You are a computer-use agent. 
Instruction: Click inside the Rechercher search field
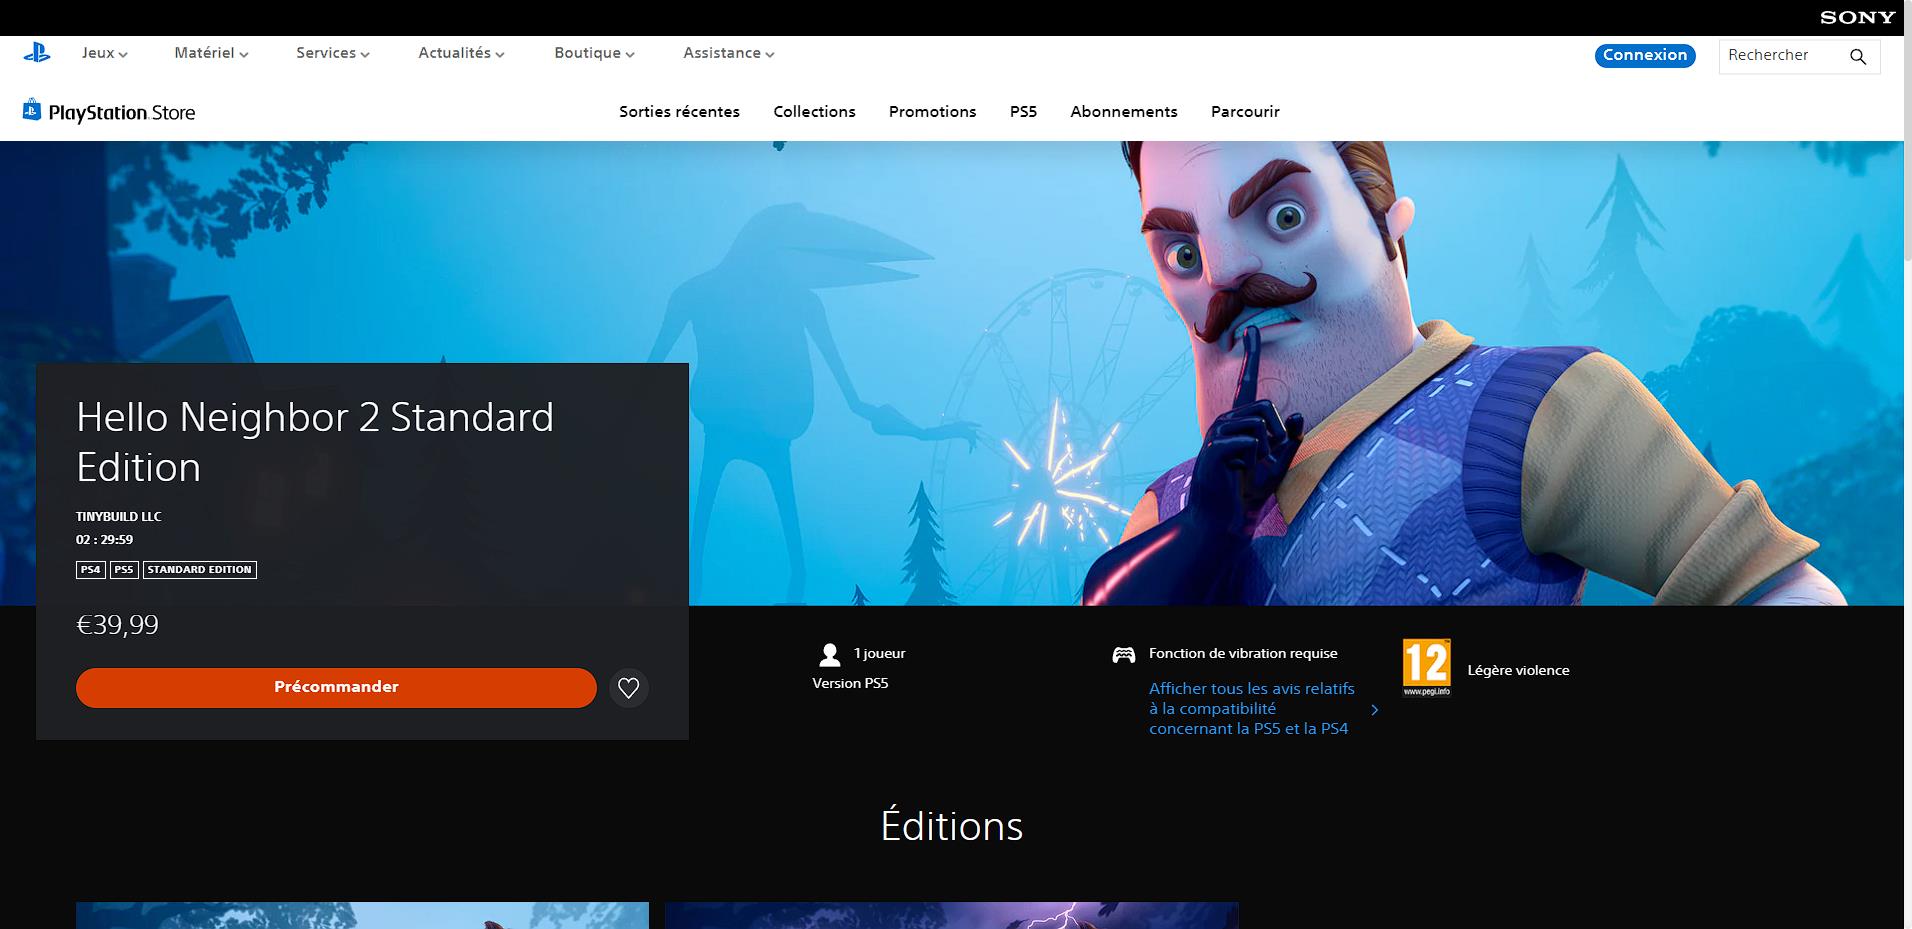tap(1780, 55)
